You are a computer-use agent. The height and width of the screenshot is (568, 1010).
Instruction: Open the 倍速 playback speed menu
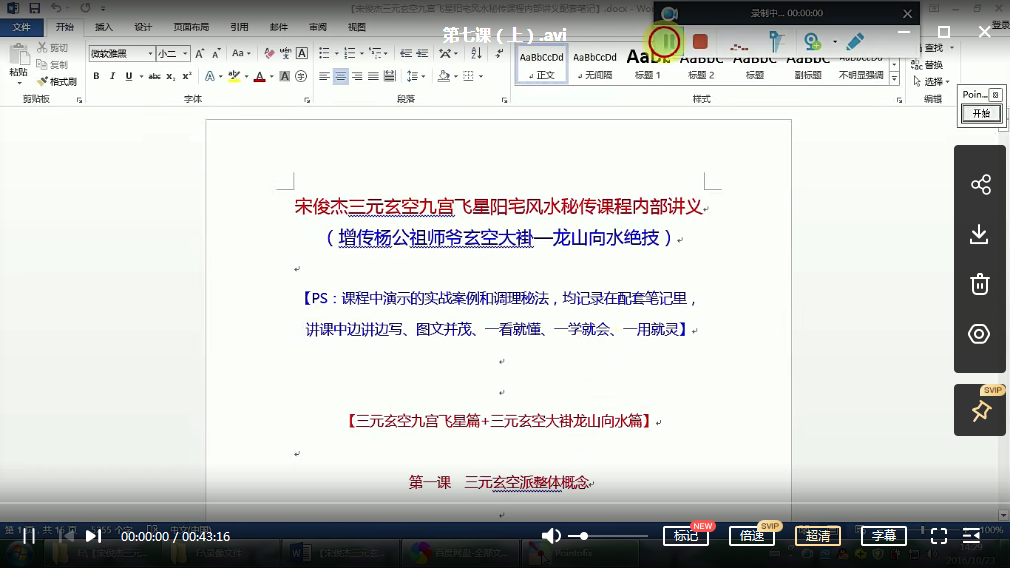[x=751, y=536]
